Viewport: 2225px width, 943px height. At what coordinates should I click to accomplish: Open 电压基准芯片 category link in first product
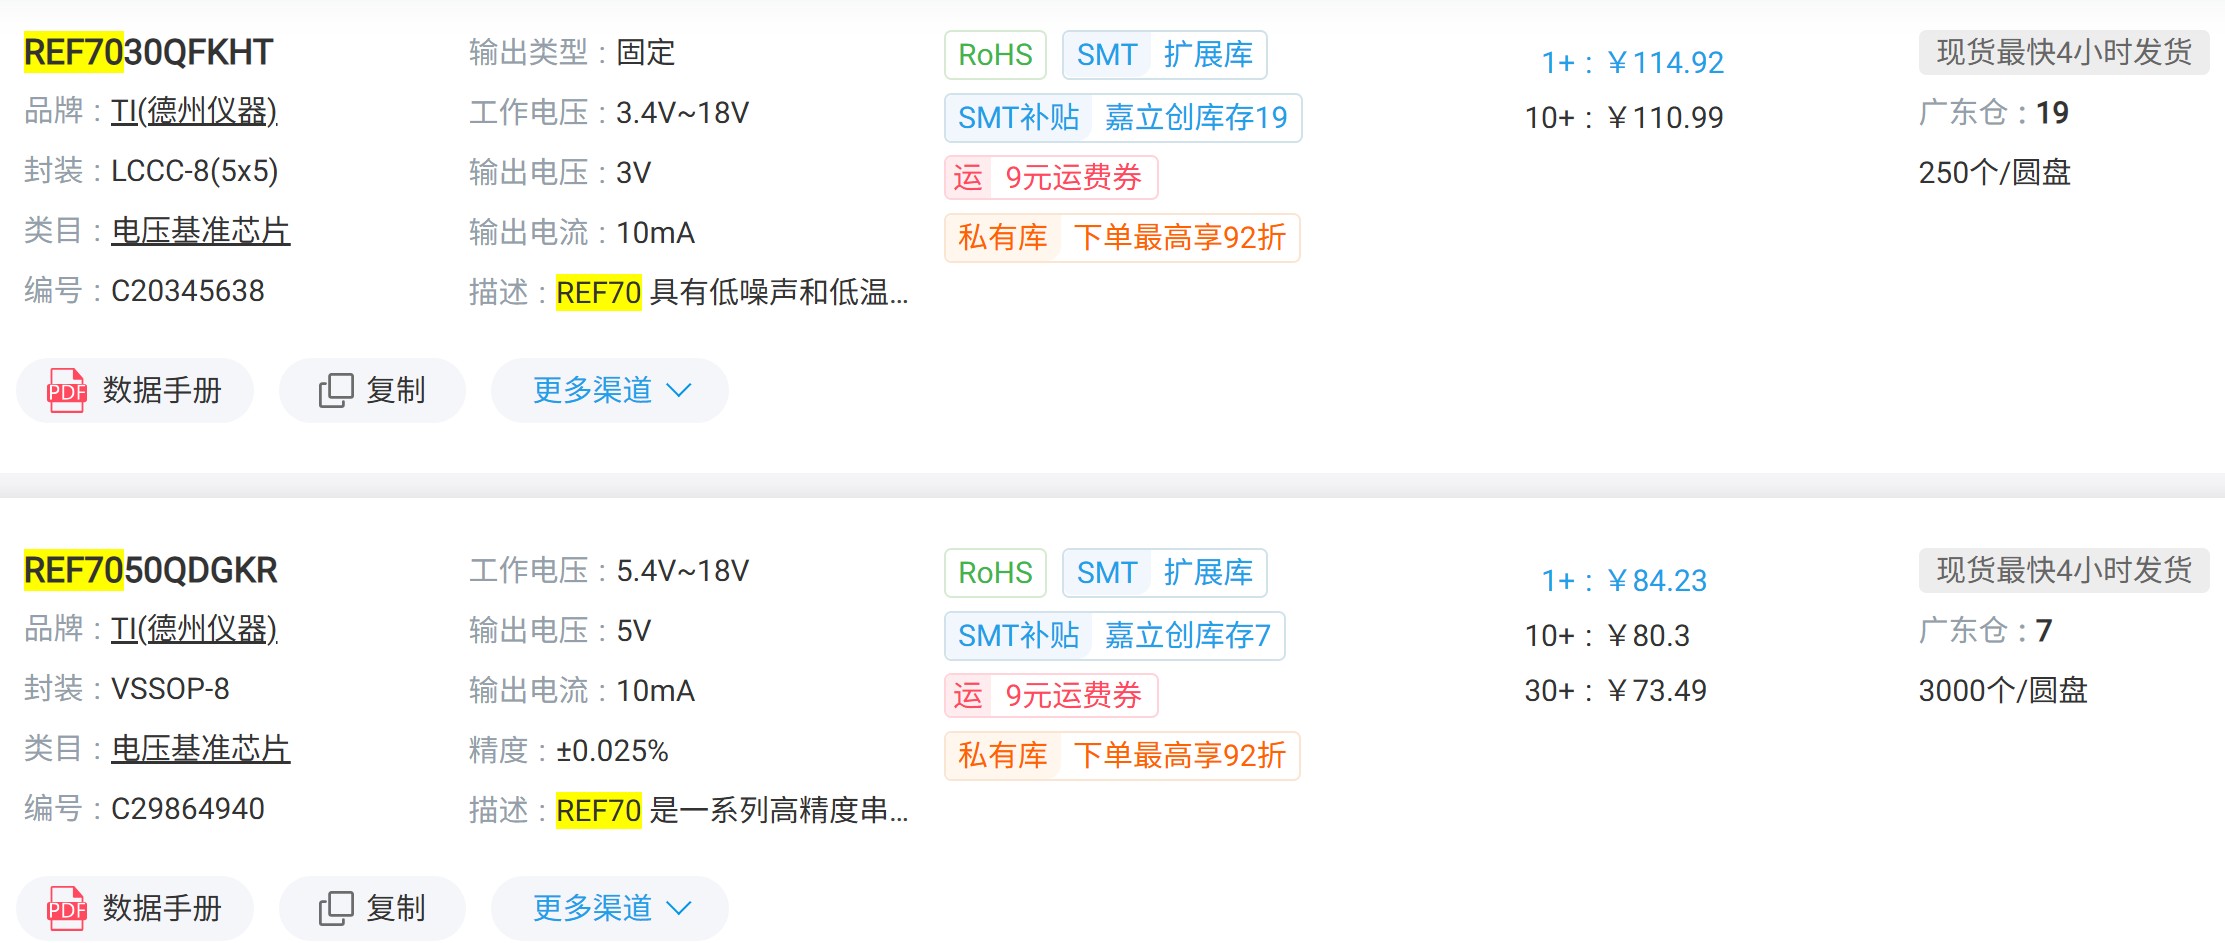[200, 231]
